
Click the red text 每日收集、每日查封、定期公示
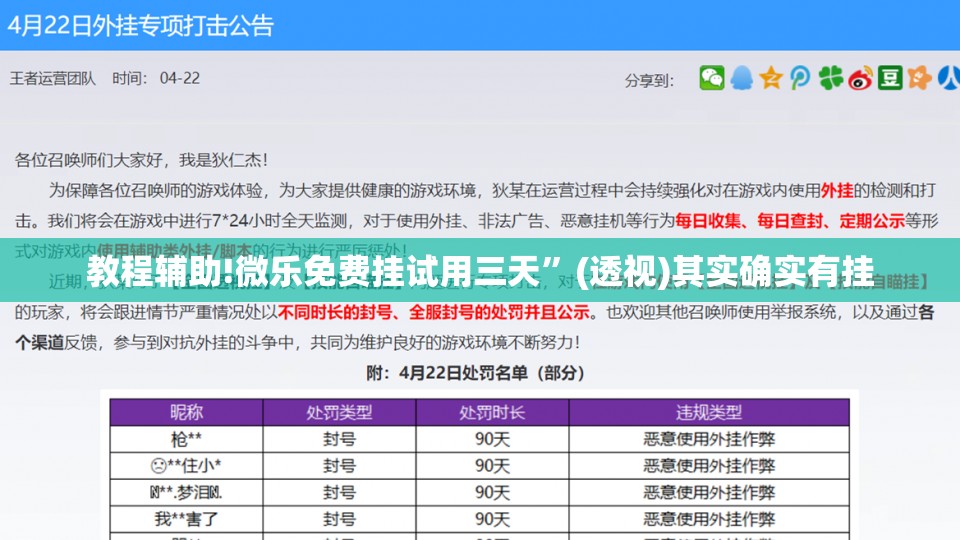(x=790, y=220)
